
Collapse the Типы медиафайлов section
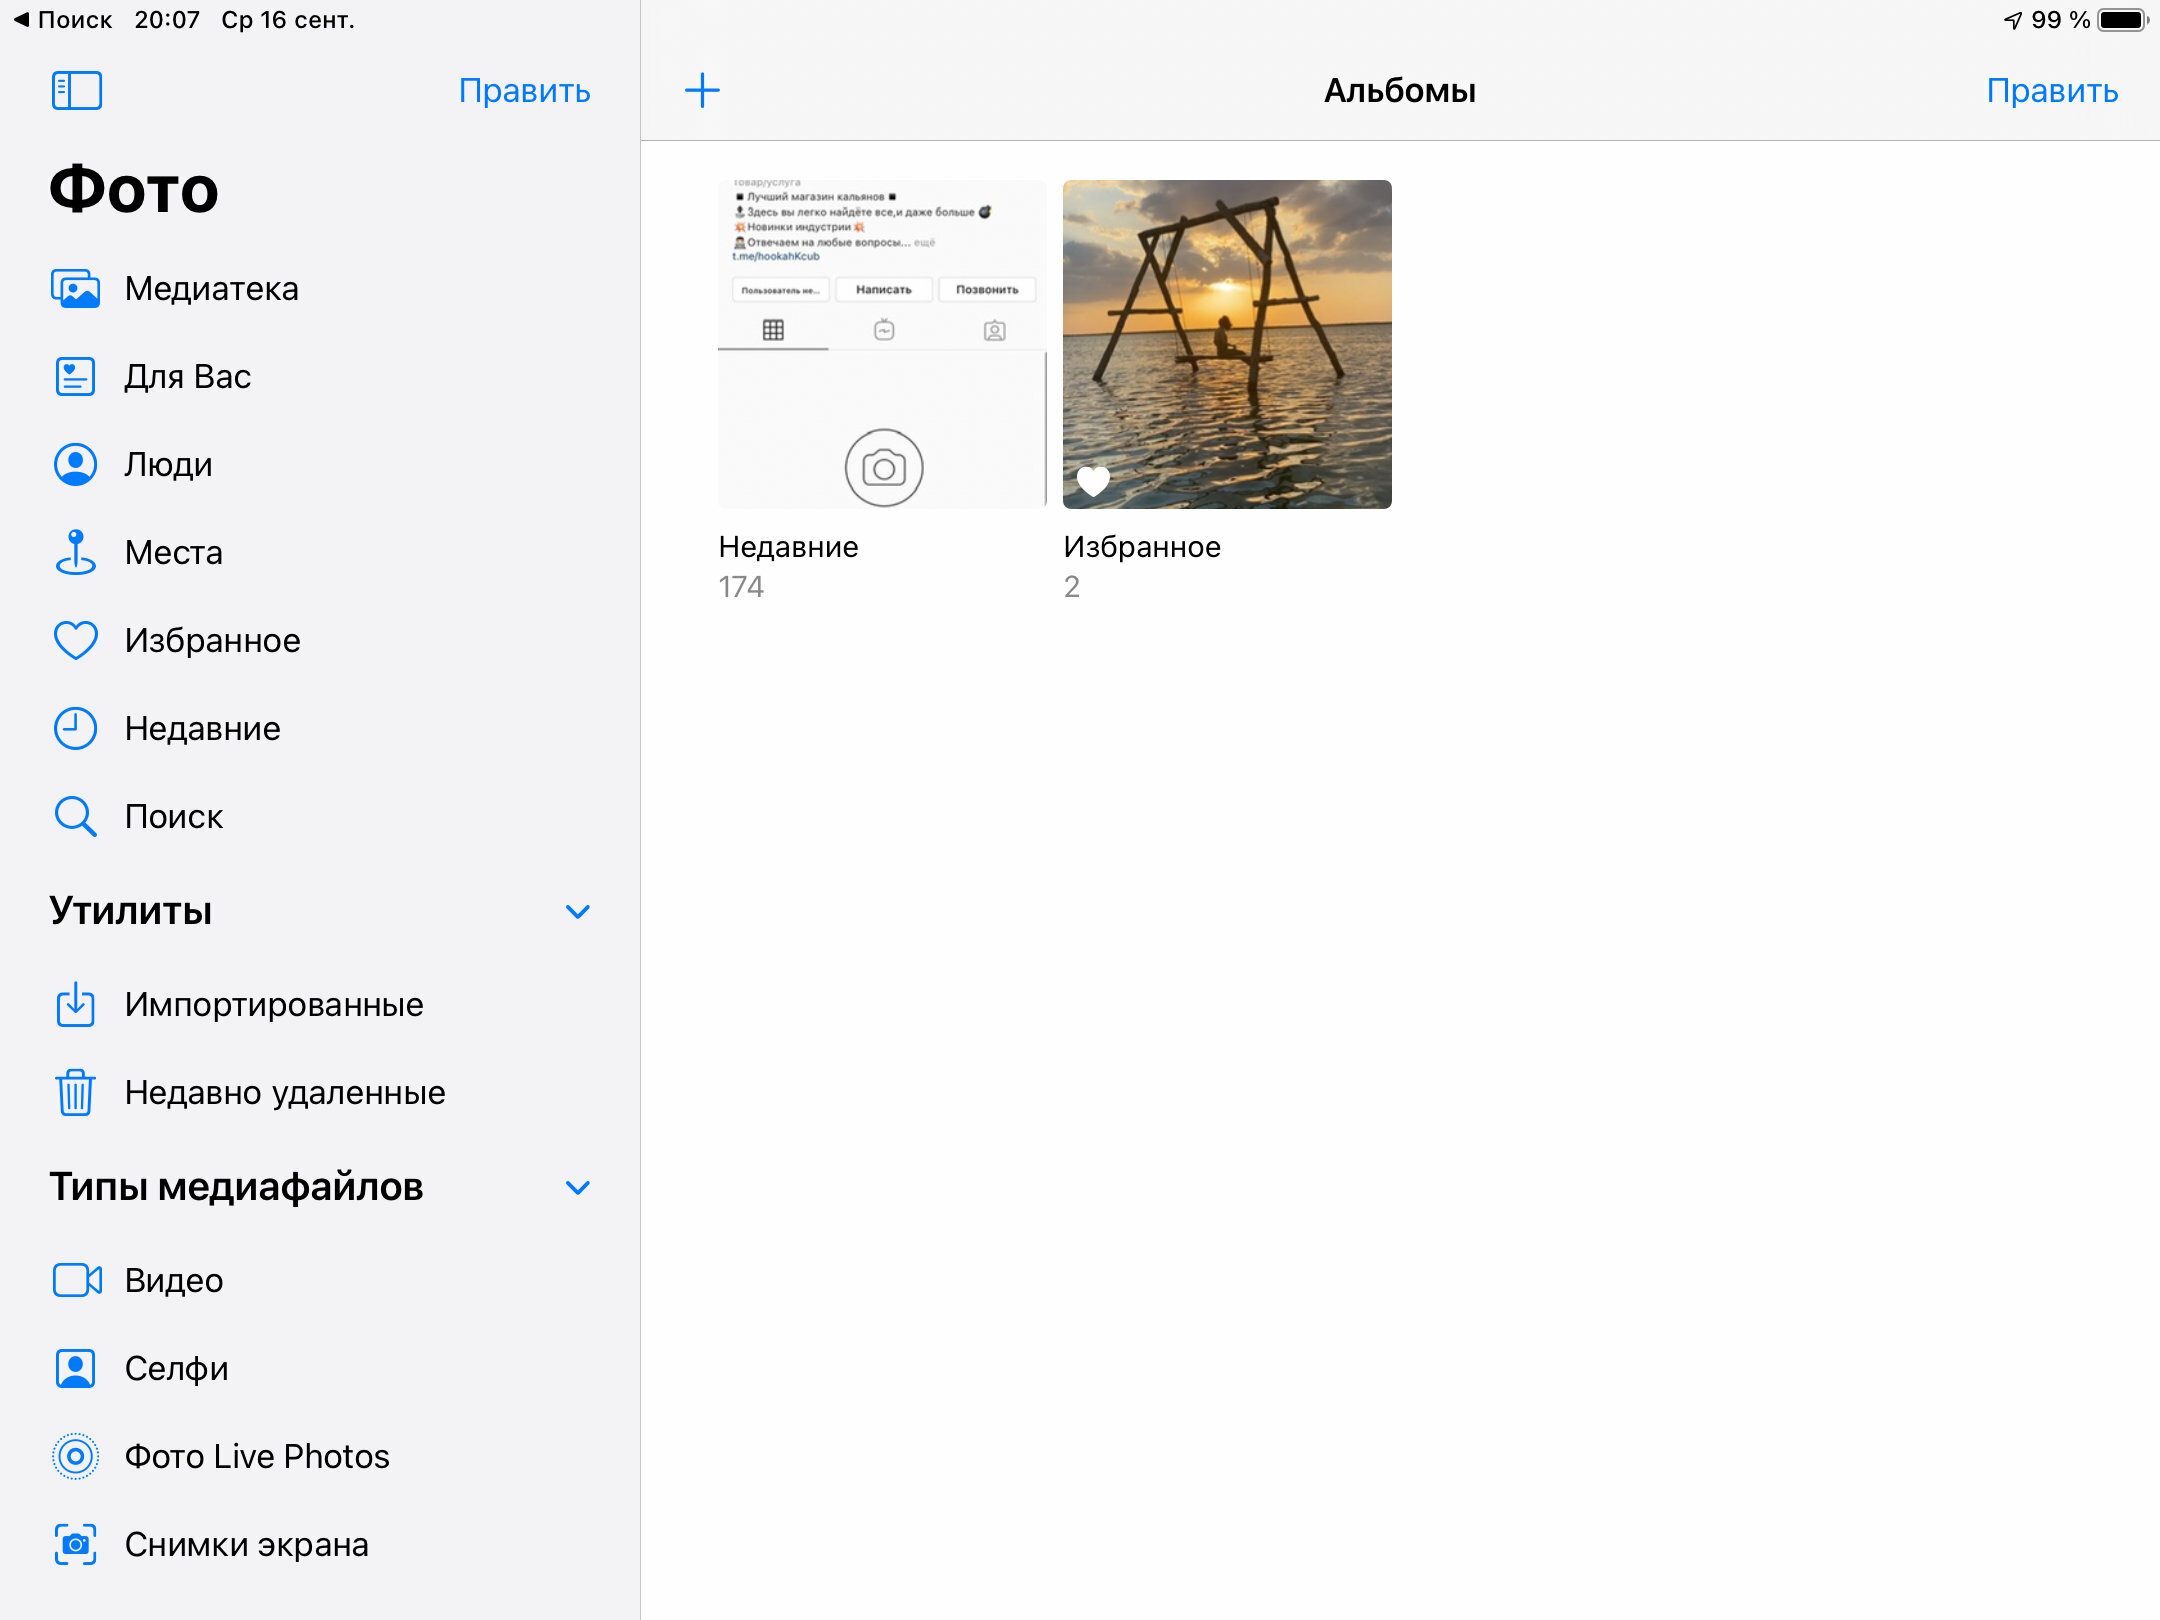(x=578, y=1188)
